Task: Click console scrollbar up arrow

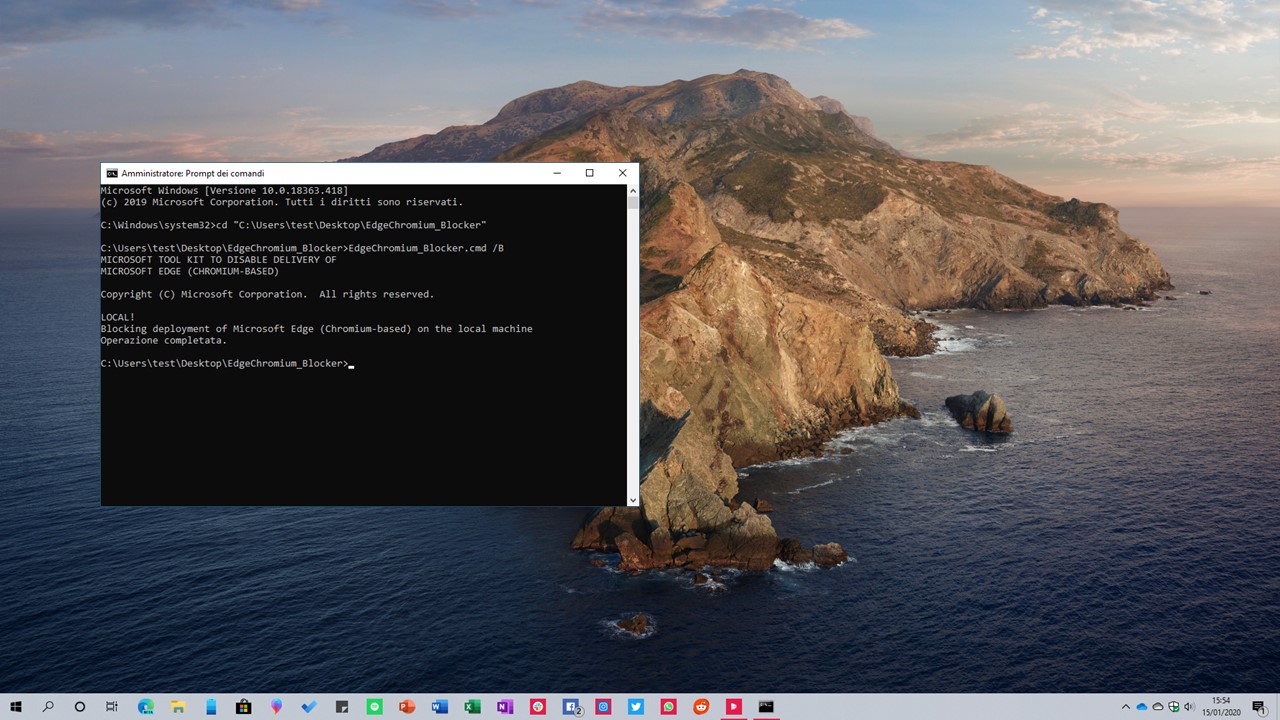Action: (632, 190)
